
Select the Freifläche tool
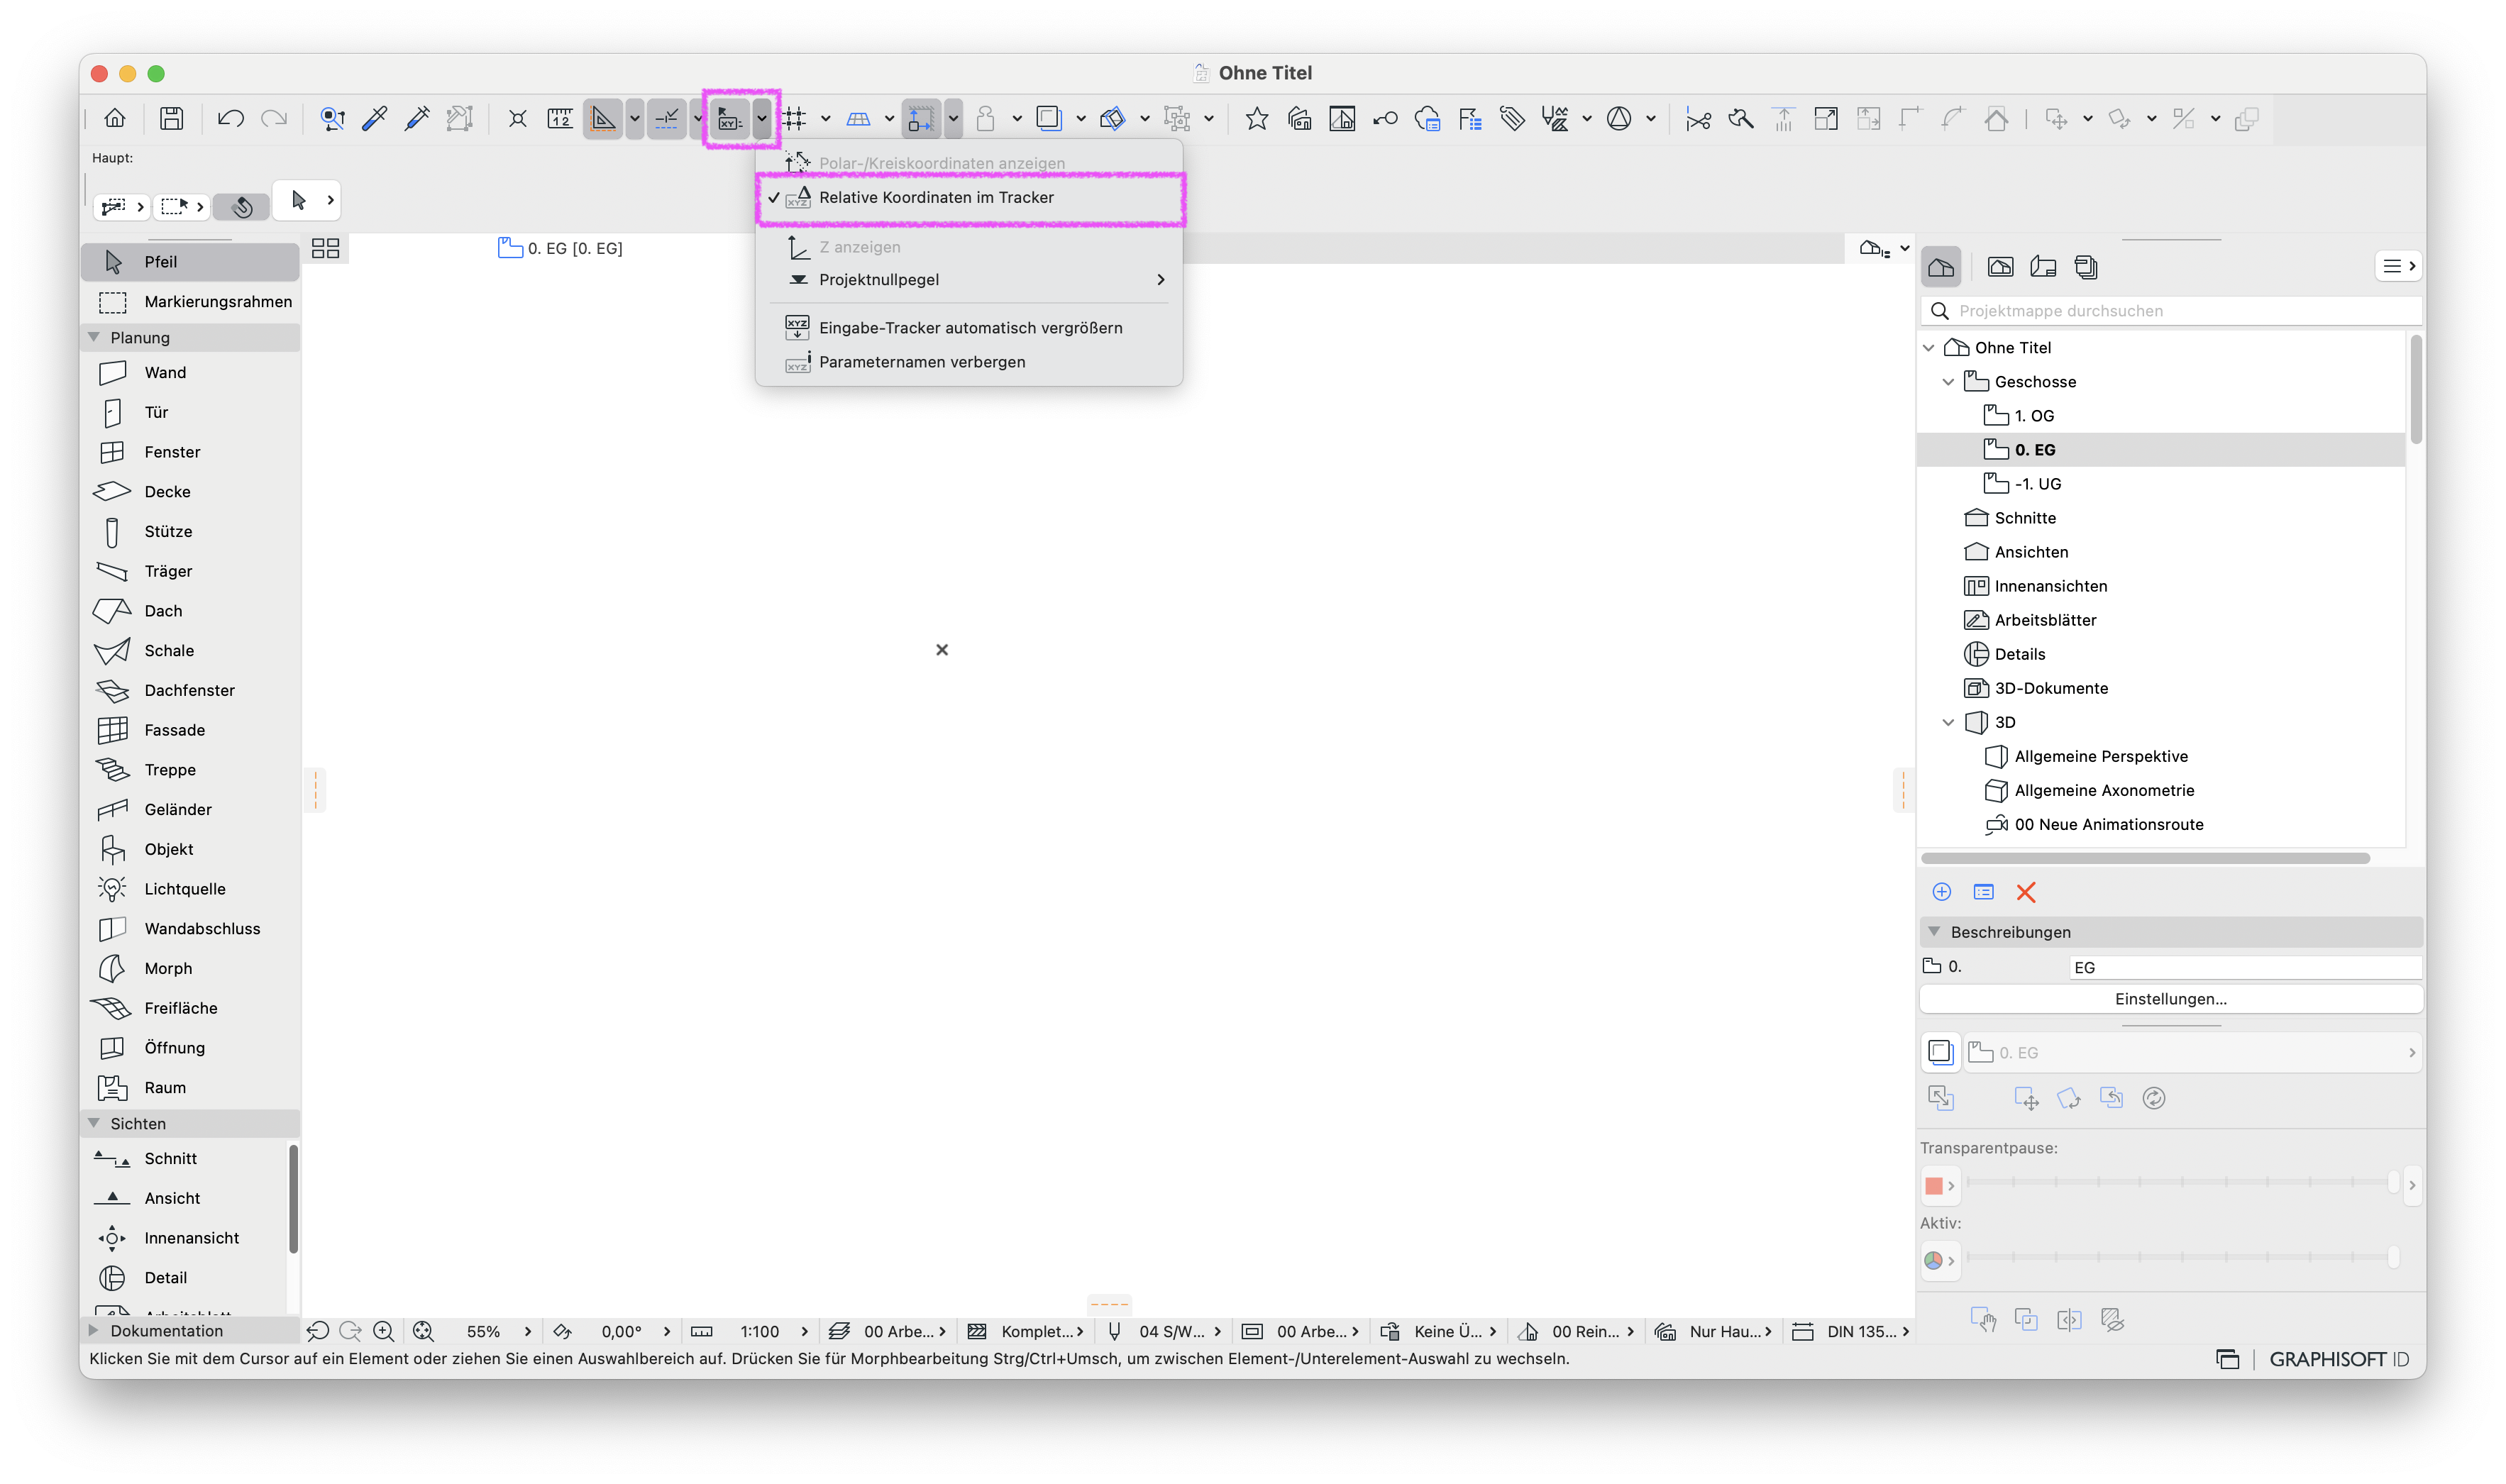(190, 1008)
